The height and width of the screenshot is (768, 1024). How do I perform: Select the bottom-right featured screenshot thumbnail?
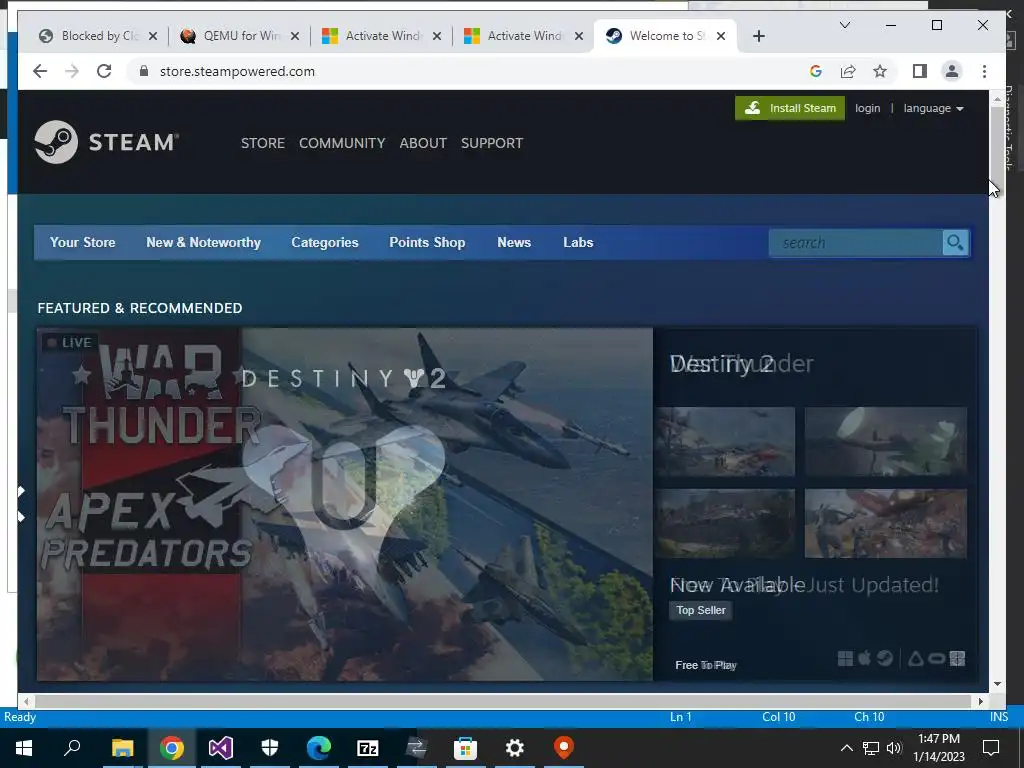886,523
